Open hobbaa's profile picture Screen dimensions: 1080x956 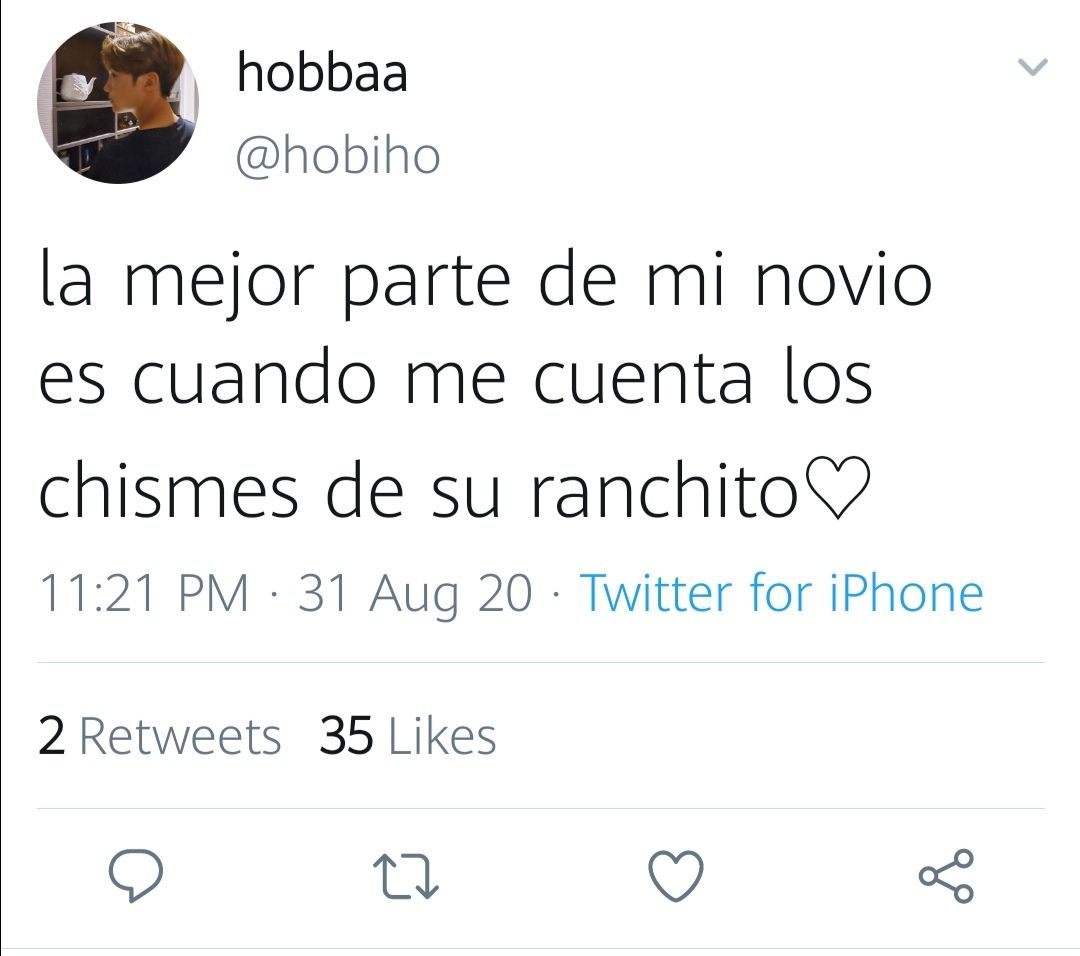[118, 103]
